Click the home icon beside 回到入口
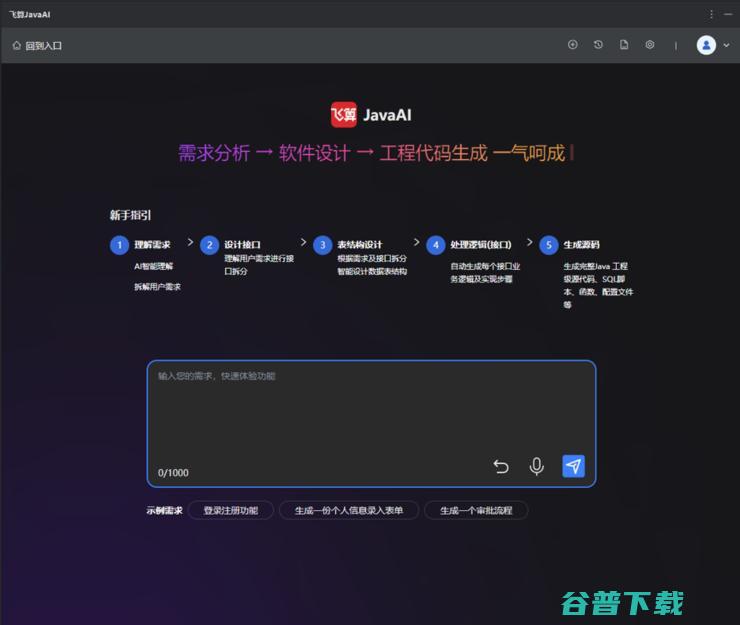This screenshot has height=625, width=740. (x=17, y=45)
